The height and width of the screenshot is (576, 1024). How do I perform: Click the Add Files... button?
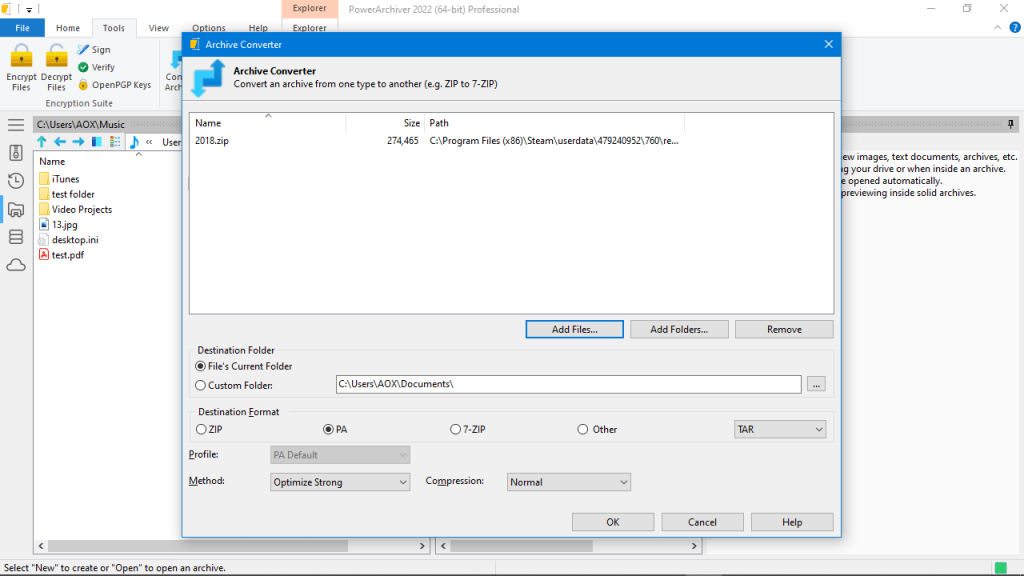[575, 329]
